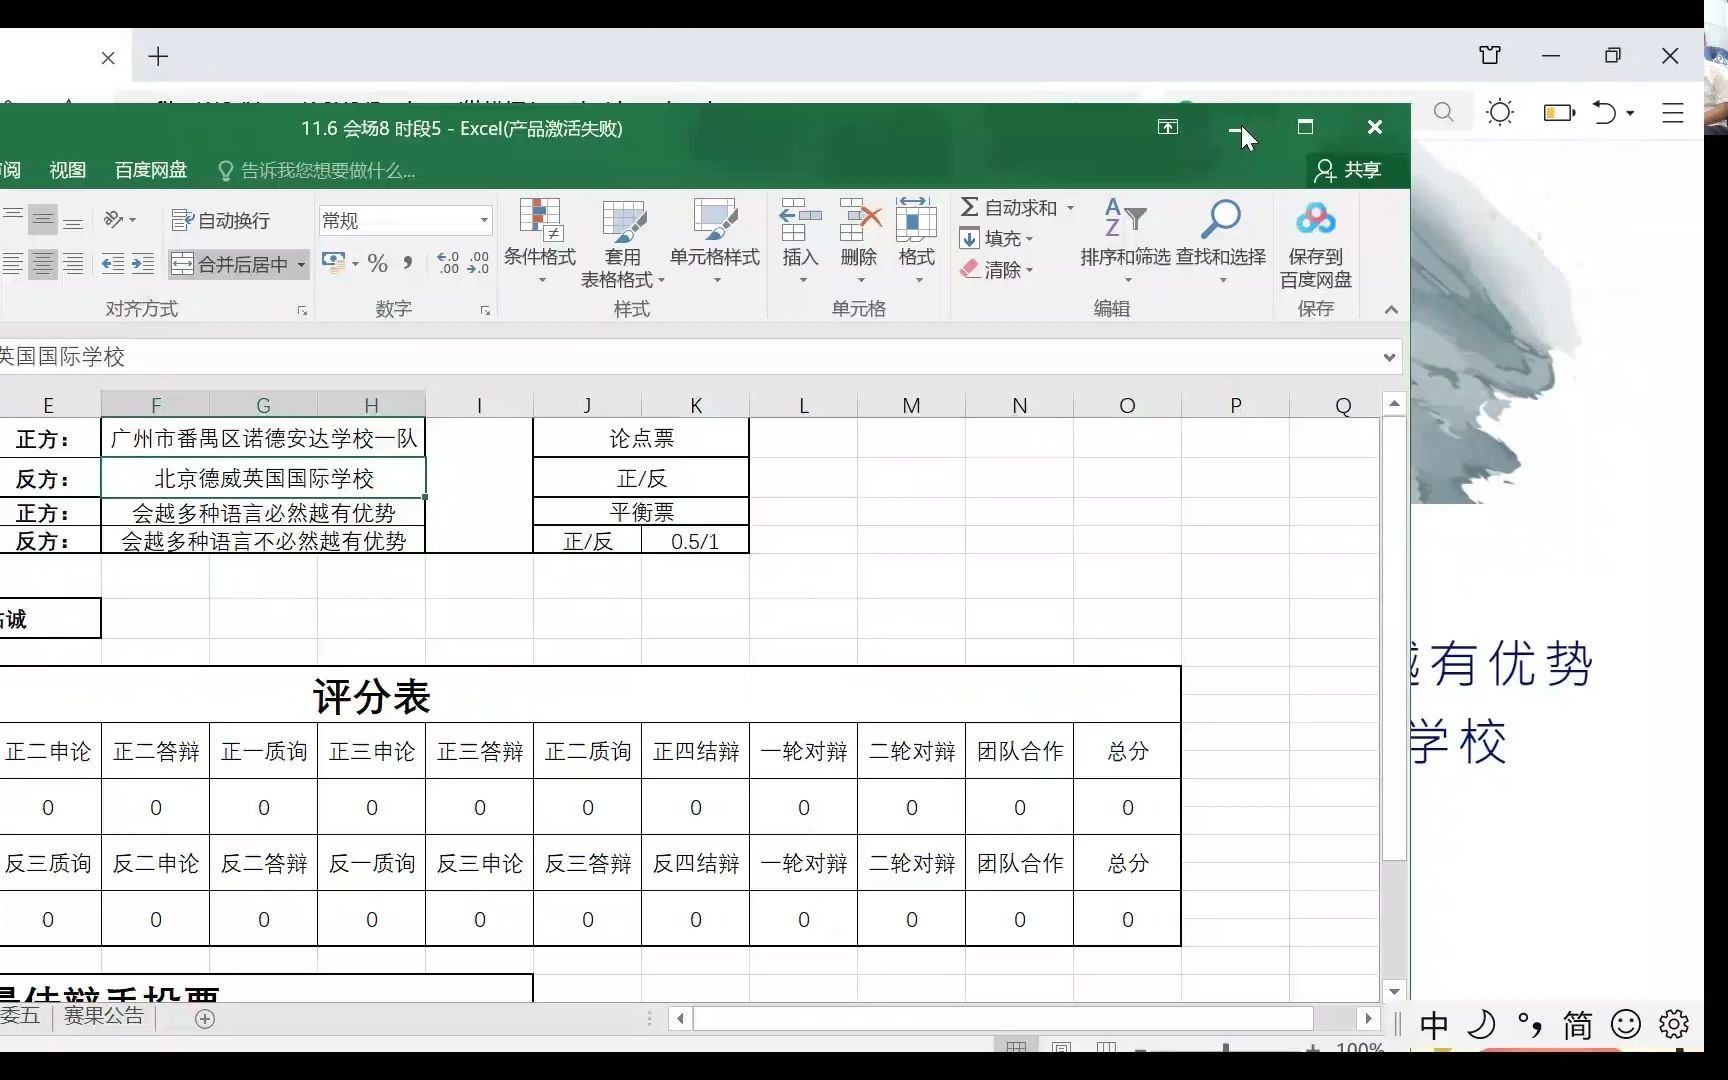The width and height of the screenshot is (1728, 1080).
Task: Click the Find and Select (查找和选择) magnifier
Action: [x=1220, y=218]
